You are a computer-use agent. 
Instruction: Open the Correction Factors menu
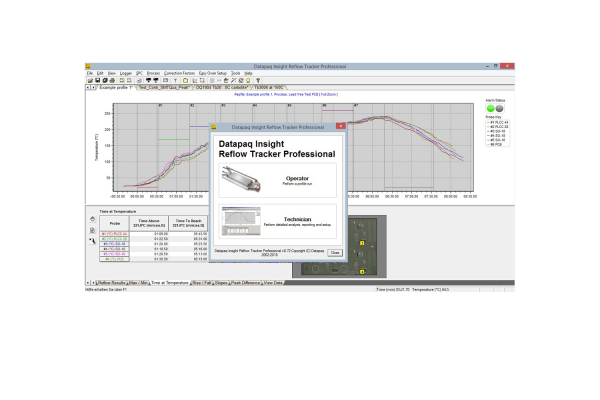point(179,73)
